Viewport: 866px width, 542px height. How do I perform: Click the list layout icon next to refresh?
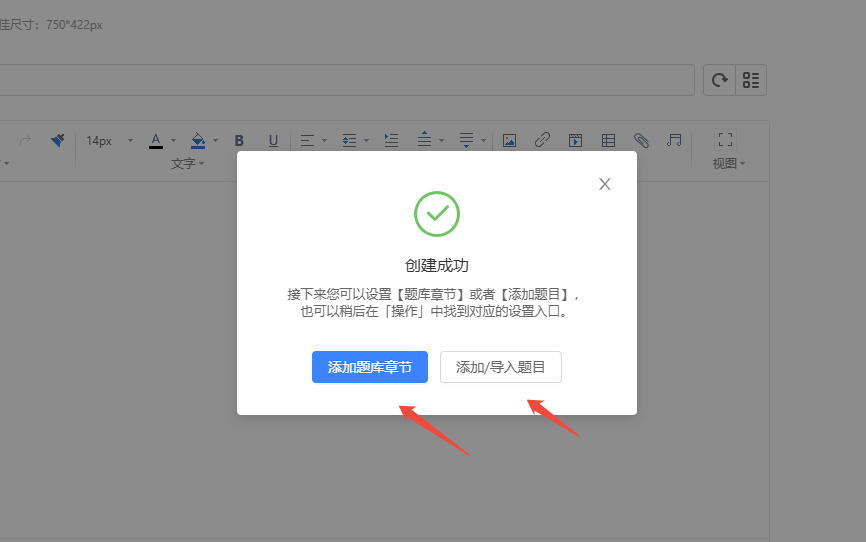(751, 80)
